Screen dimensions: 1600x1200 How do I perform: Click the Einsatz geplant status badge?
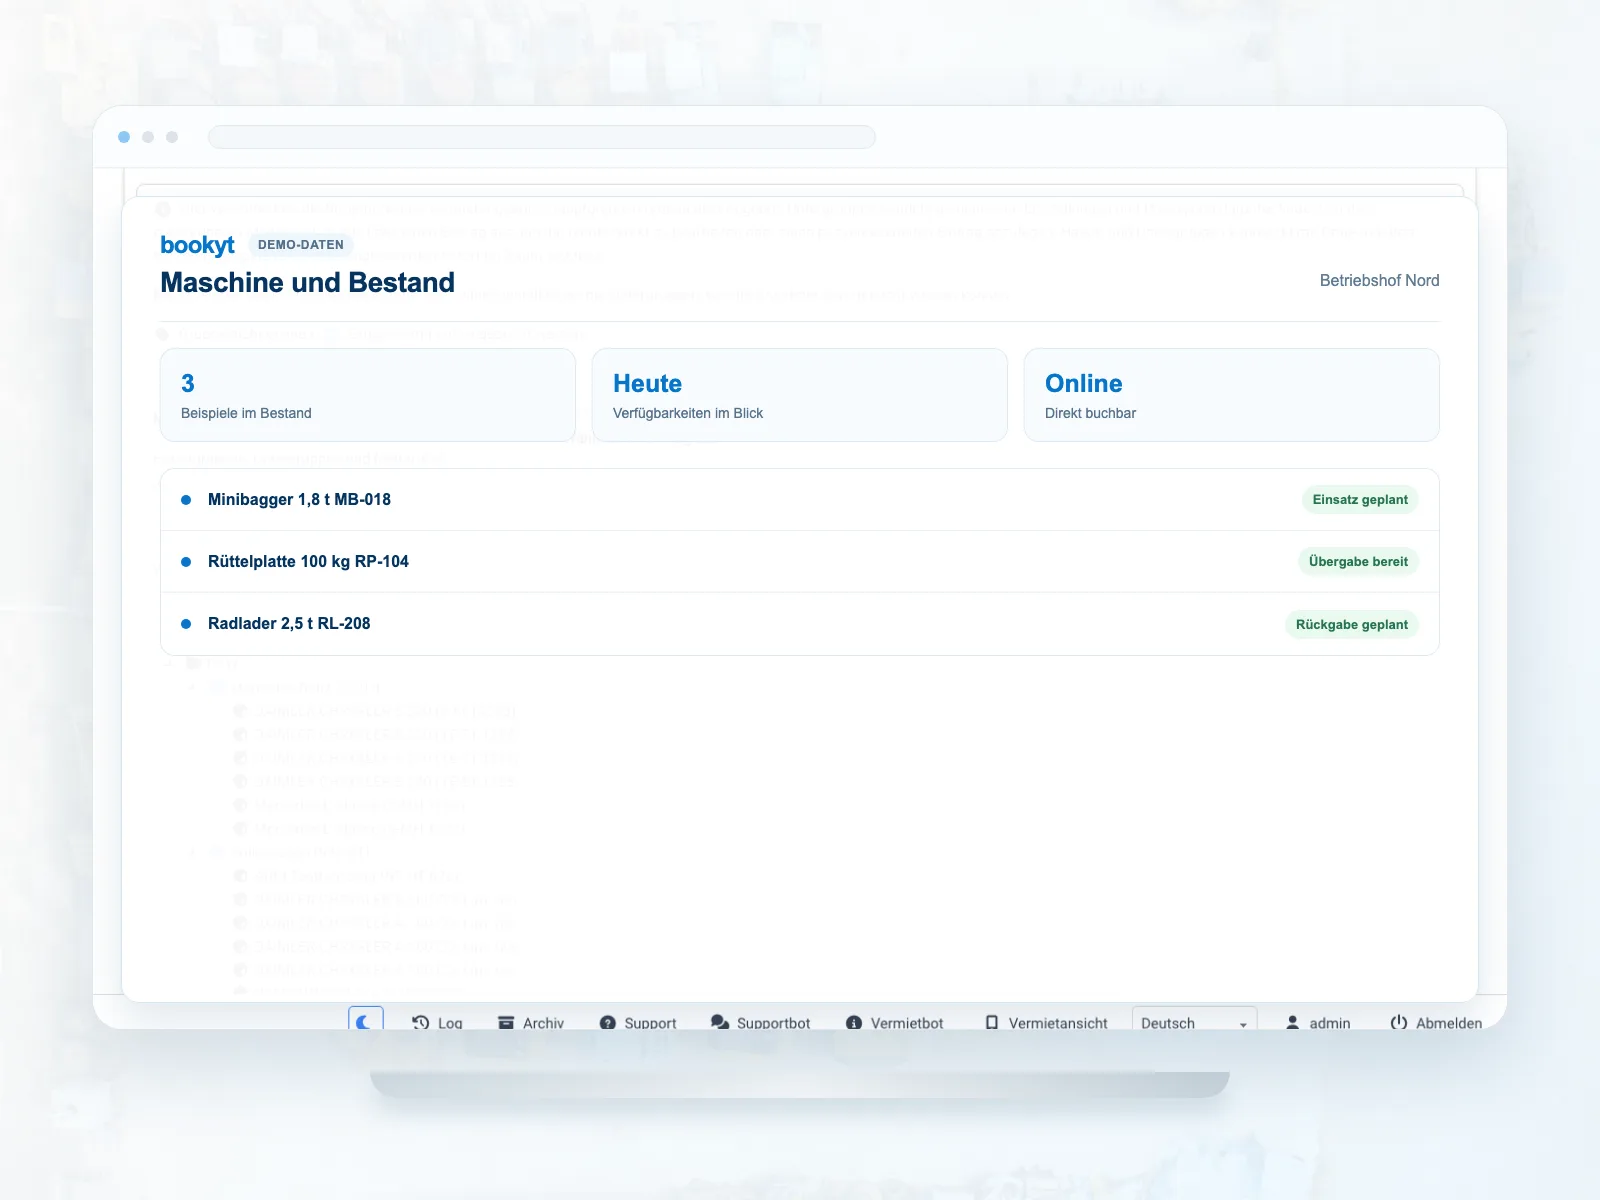point(1360,500)
